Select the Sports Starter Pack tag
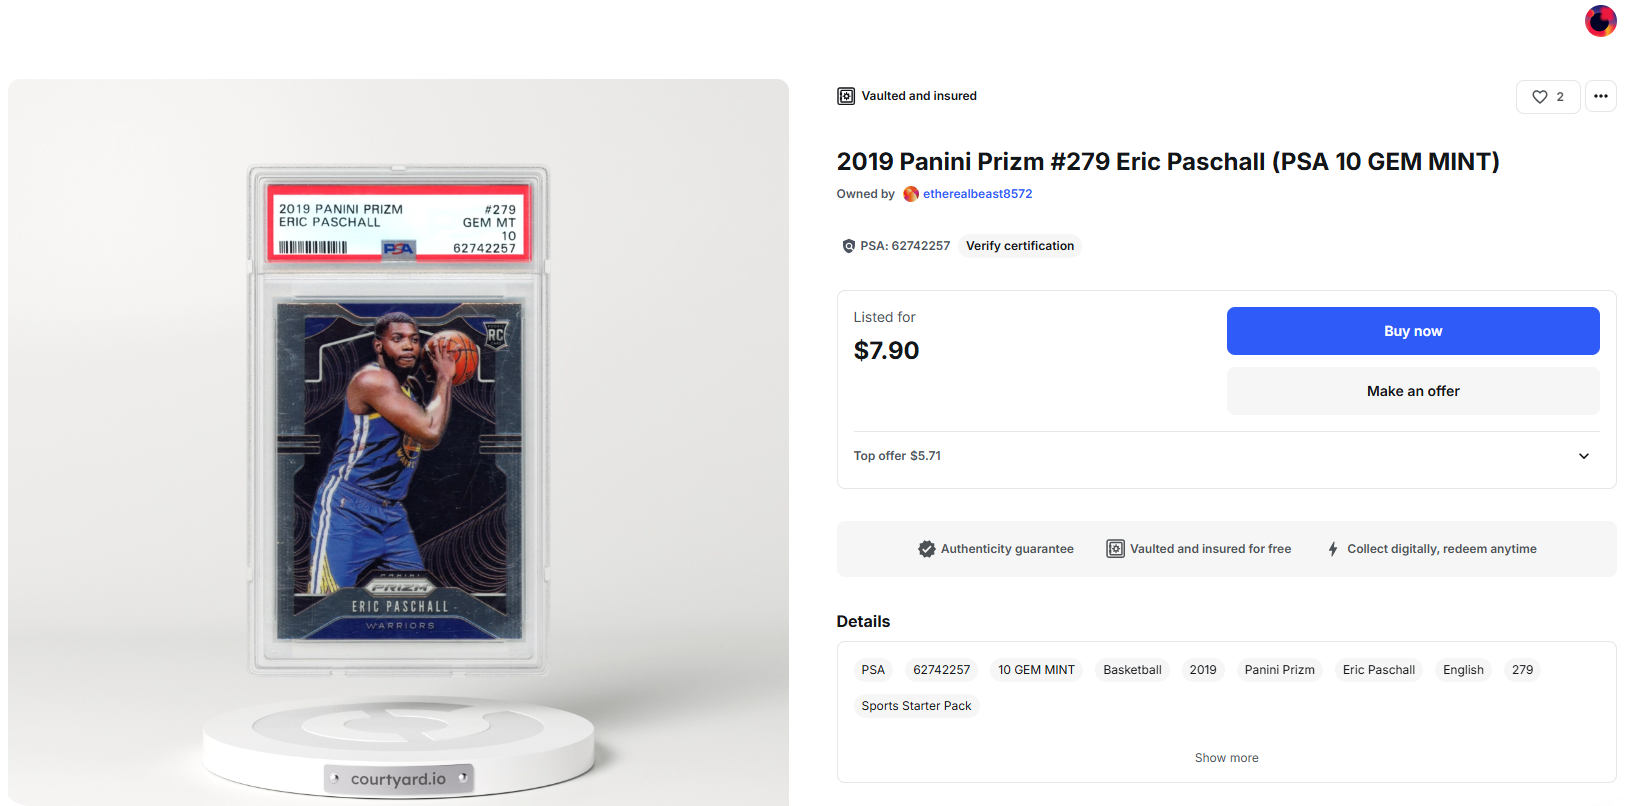This screenshot has width=1634, height=806. [x=916, y=706]
